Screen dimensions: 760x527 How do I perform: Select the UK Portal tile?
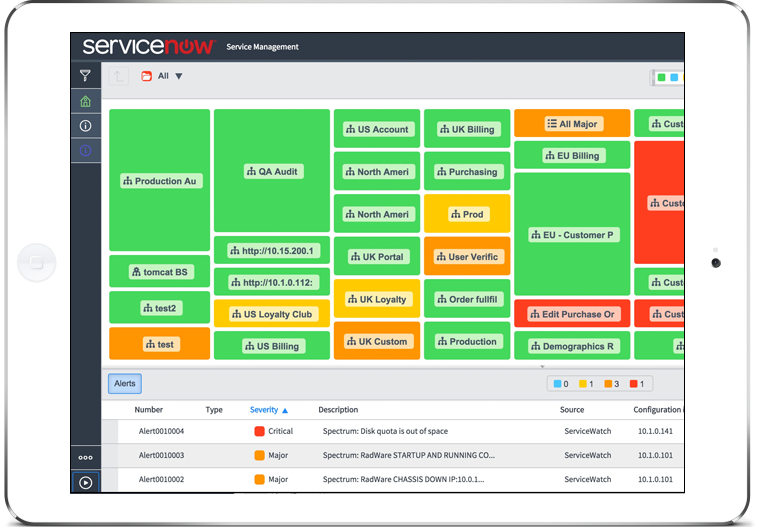(377, 256)
